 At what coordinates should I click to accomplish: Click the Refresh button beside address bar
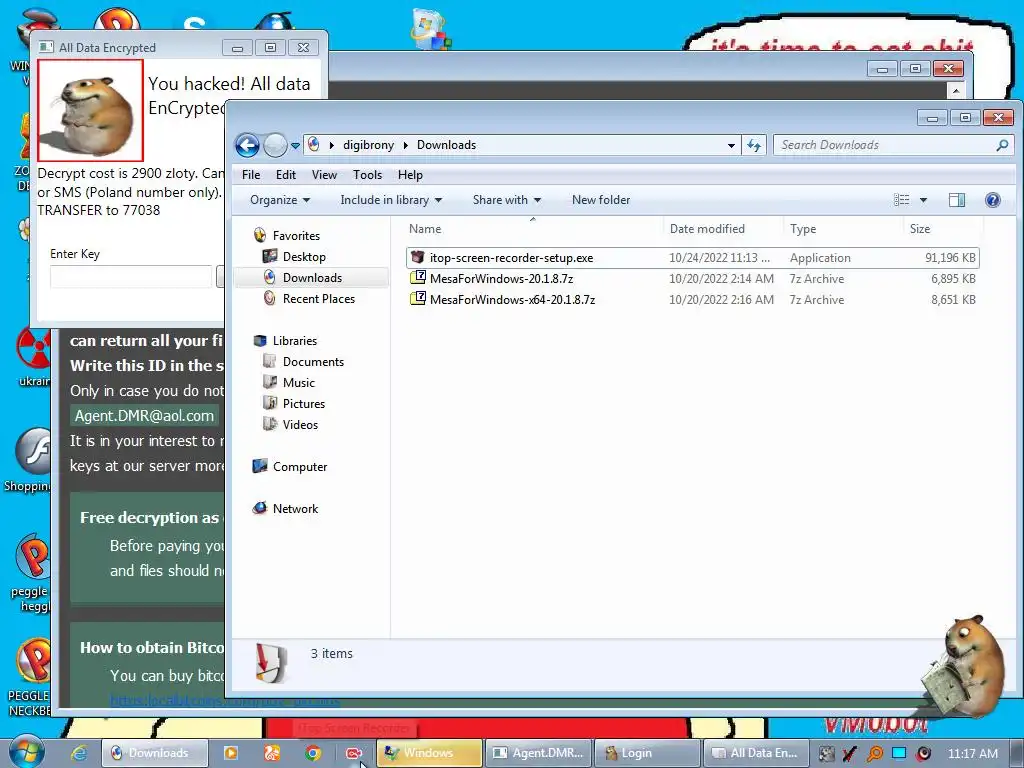pos(754,145)
